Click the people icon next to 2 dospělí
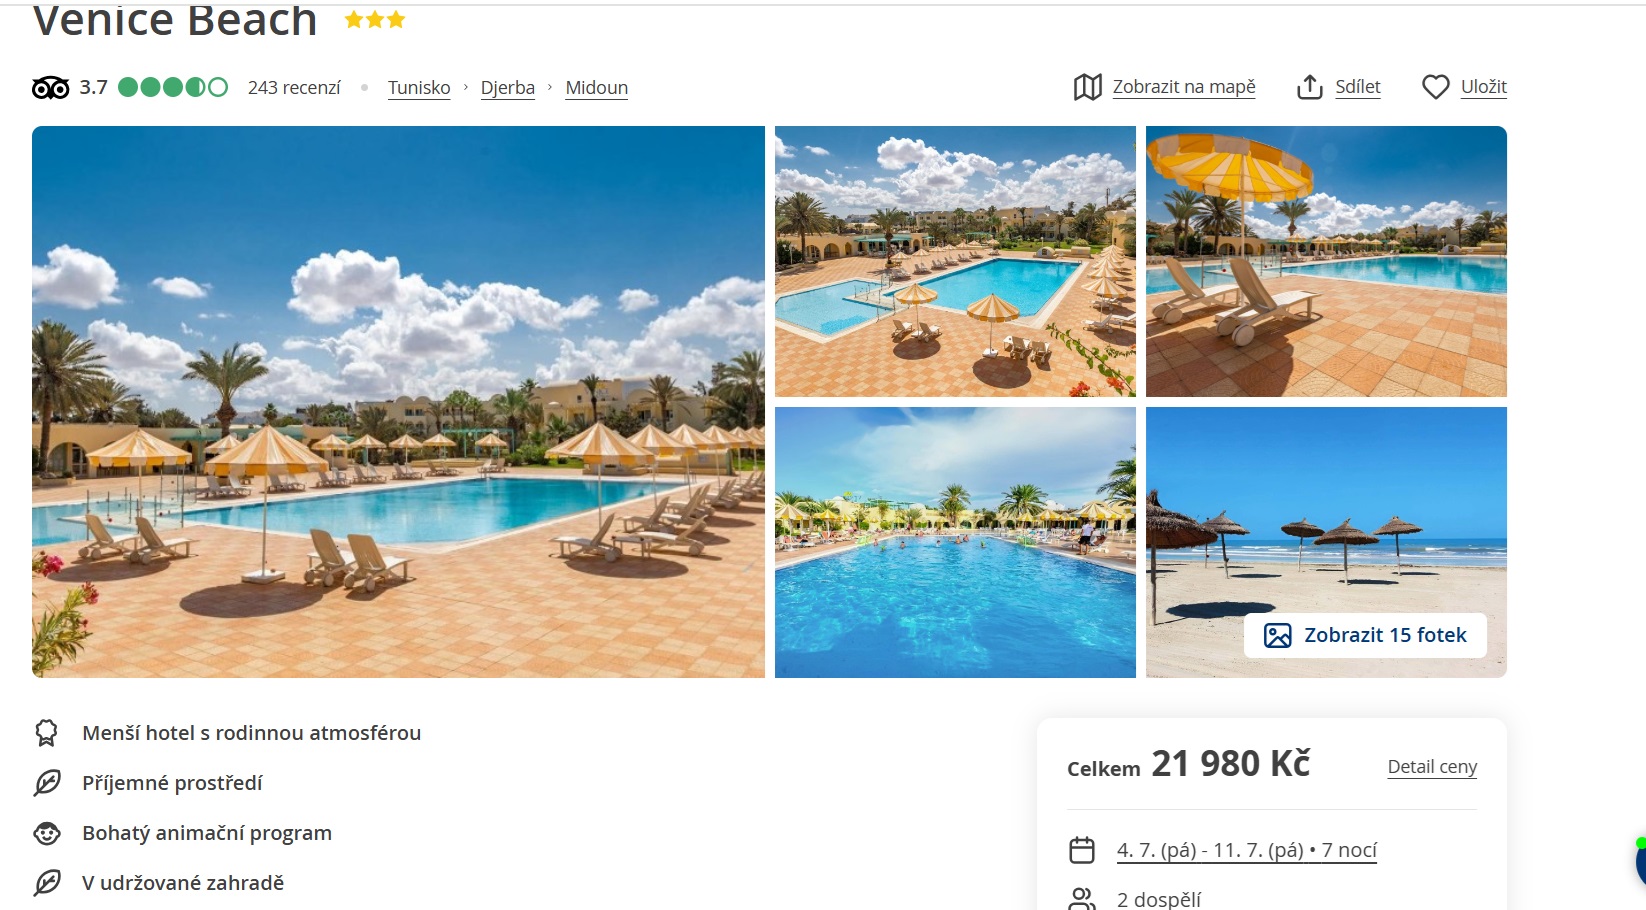 (x=1082, y=899)
